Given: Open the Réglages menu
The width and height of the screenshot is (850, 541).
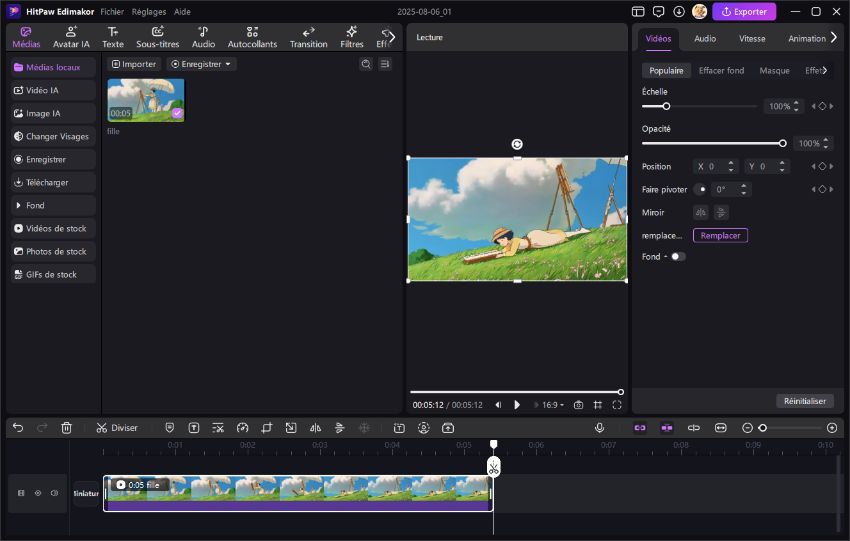Looking at the screenshot, I should coord(149,11).
